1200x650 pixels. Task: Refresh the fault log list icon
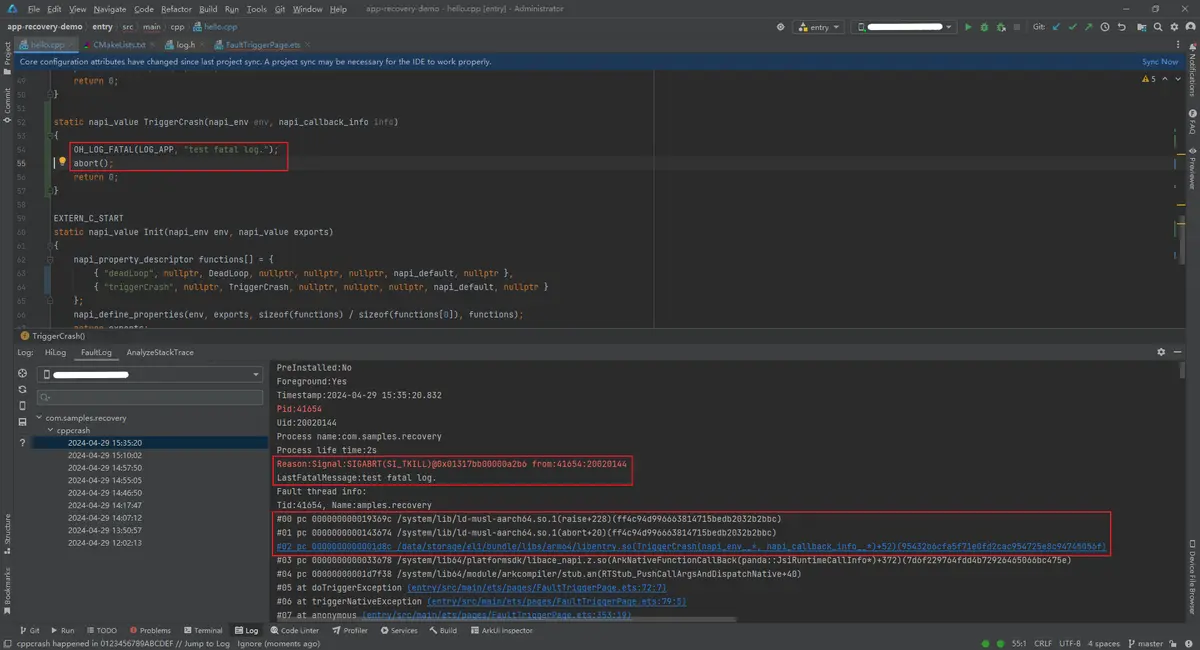coord(23,389)
